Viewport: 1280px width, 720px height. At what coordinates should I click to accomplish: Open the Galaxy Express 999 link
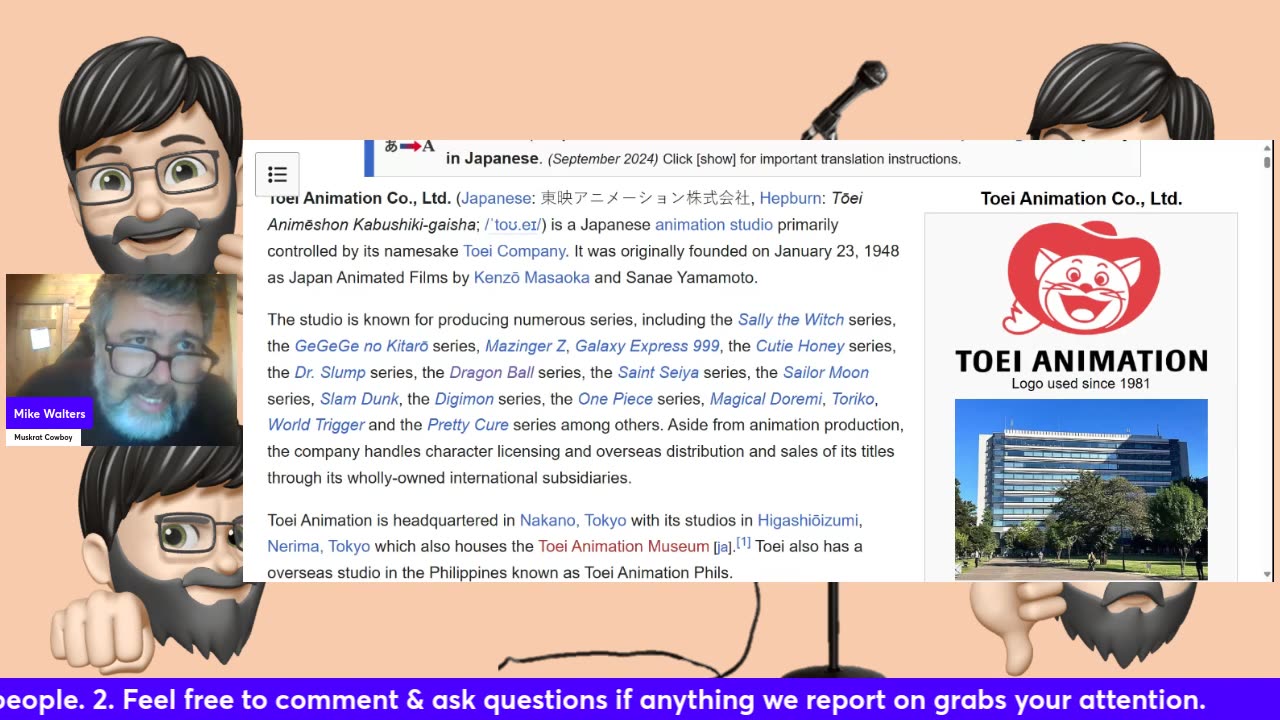click(647, 346)
